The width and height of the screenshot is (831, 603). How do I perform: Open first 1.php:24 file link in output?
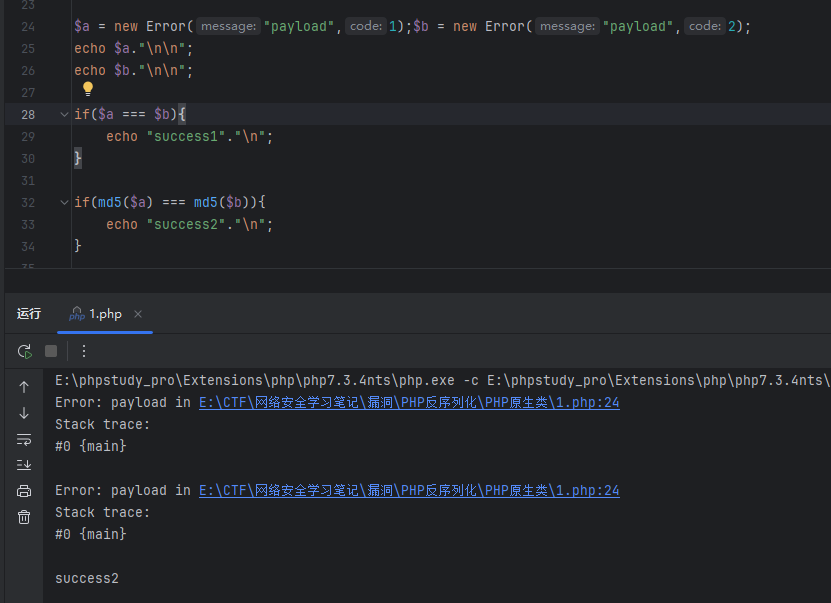408,403
